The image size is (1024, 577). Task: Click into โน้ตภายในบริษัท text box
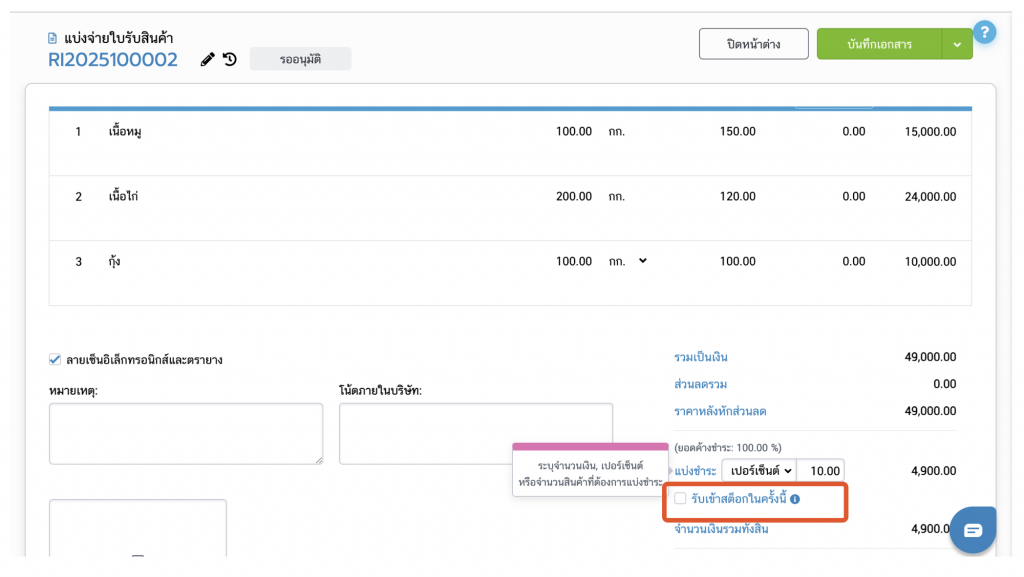tap(476, 433)
